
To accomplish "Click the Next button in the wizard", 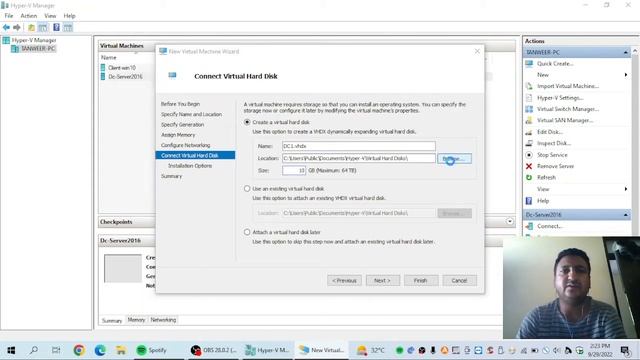I will 382,280.
